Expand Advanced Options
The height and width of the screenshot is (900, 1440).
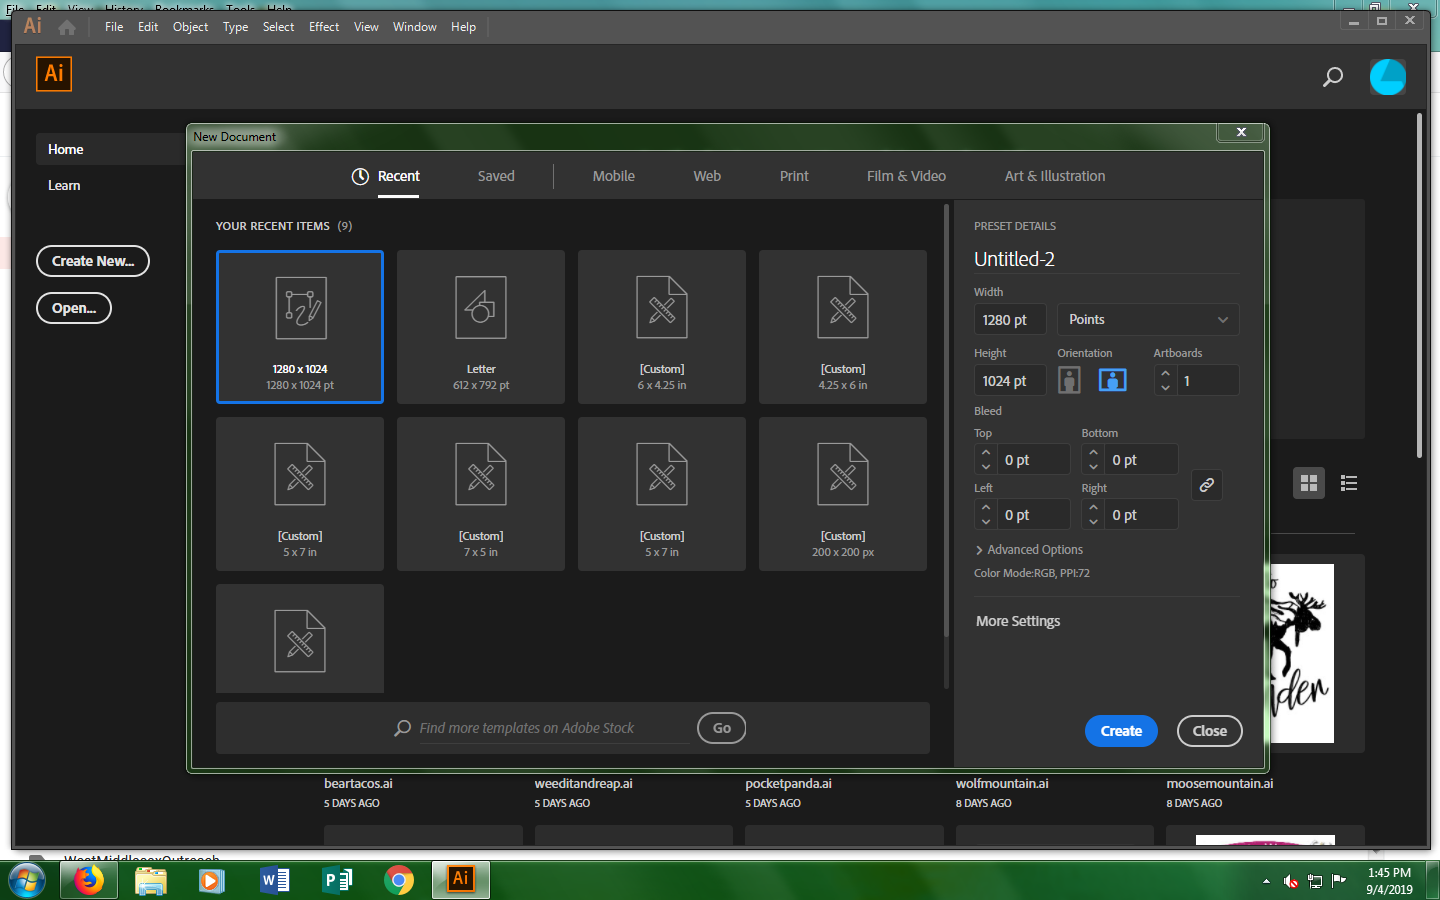[1029, 550]
